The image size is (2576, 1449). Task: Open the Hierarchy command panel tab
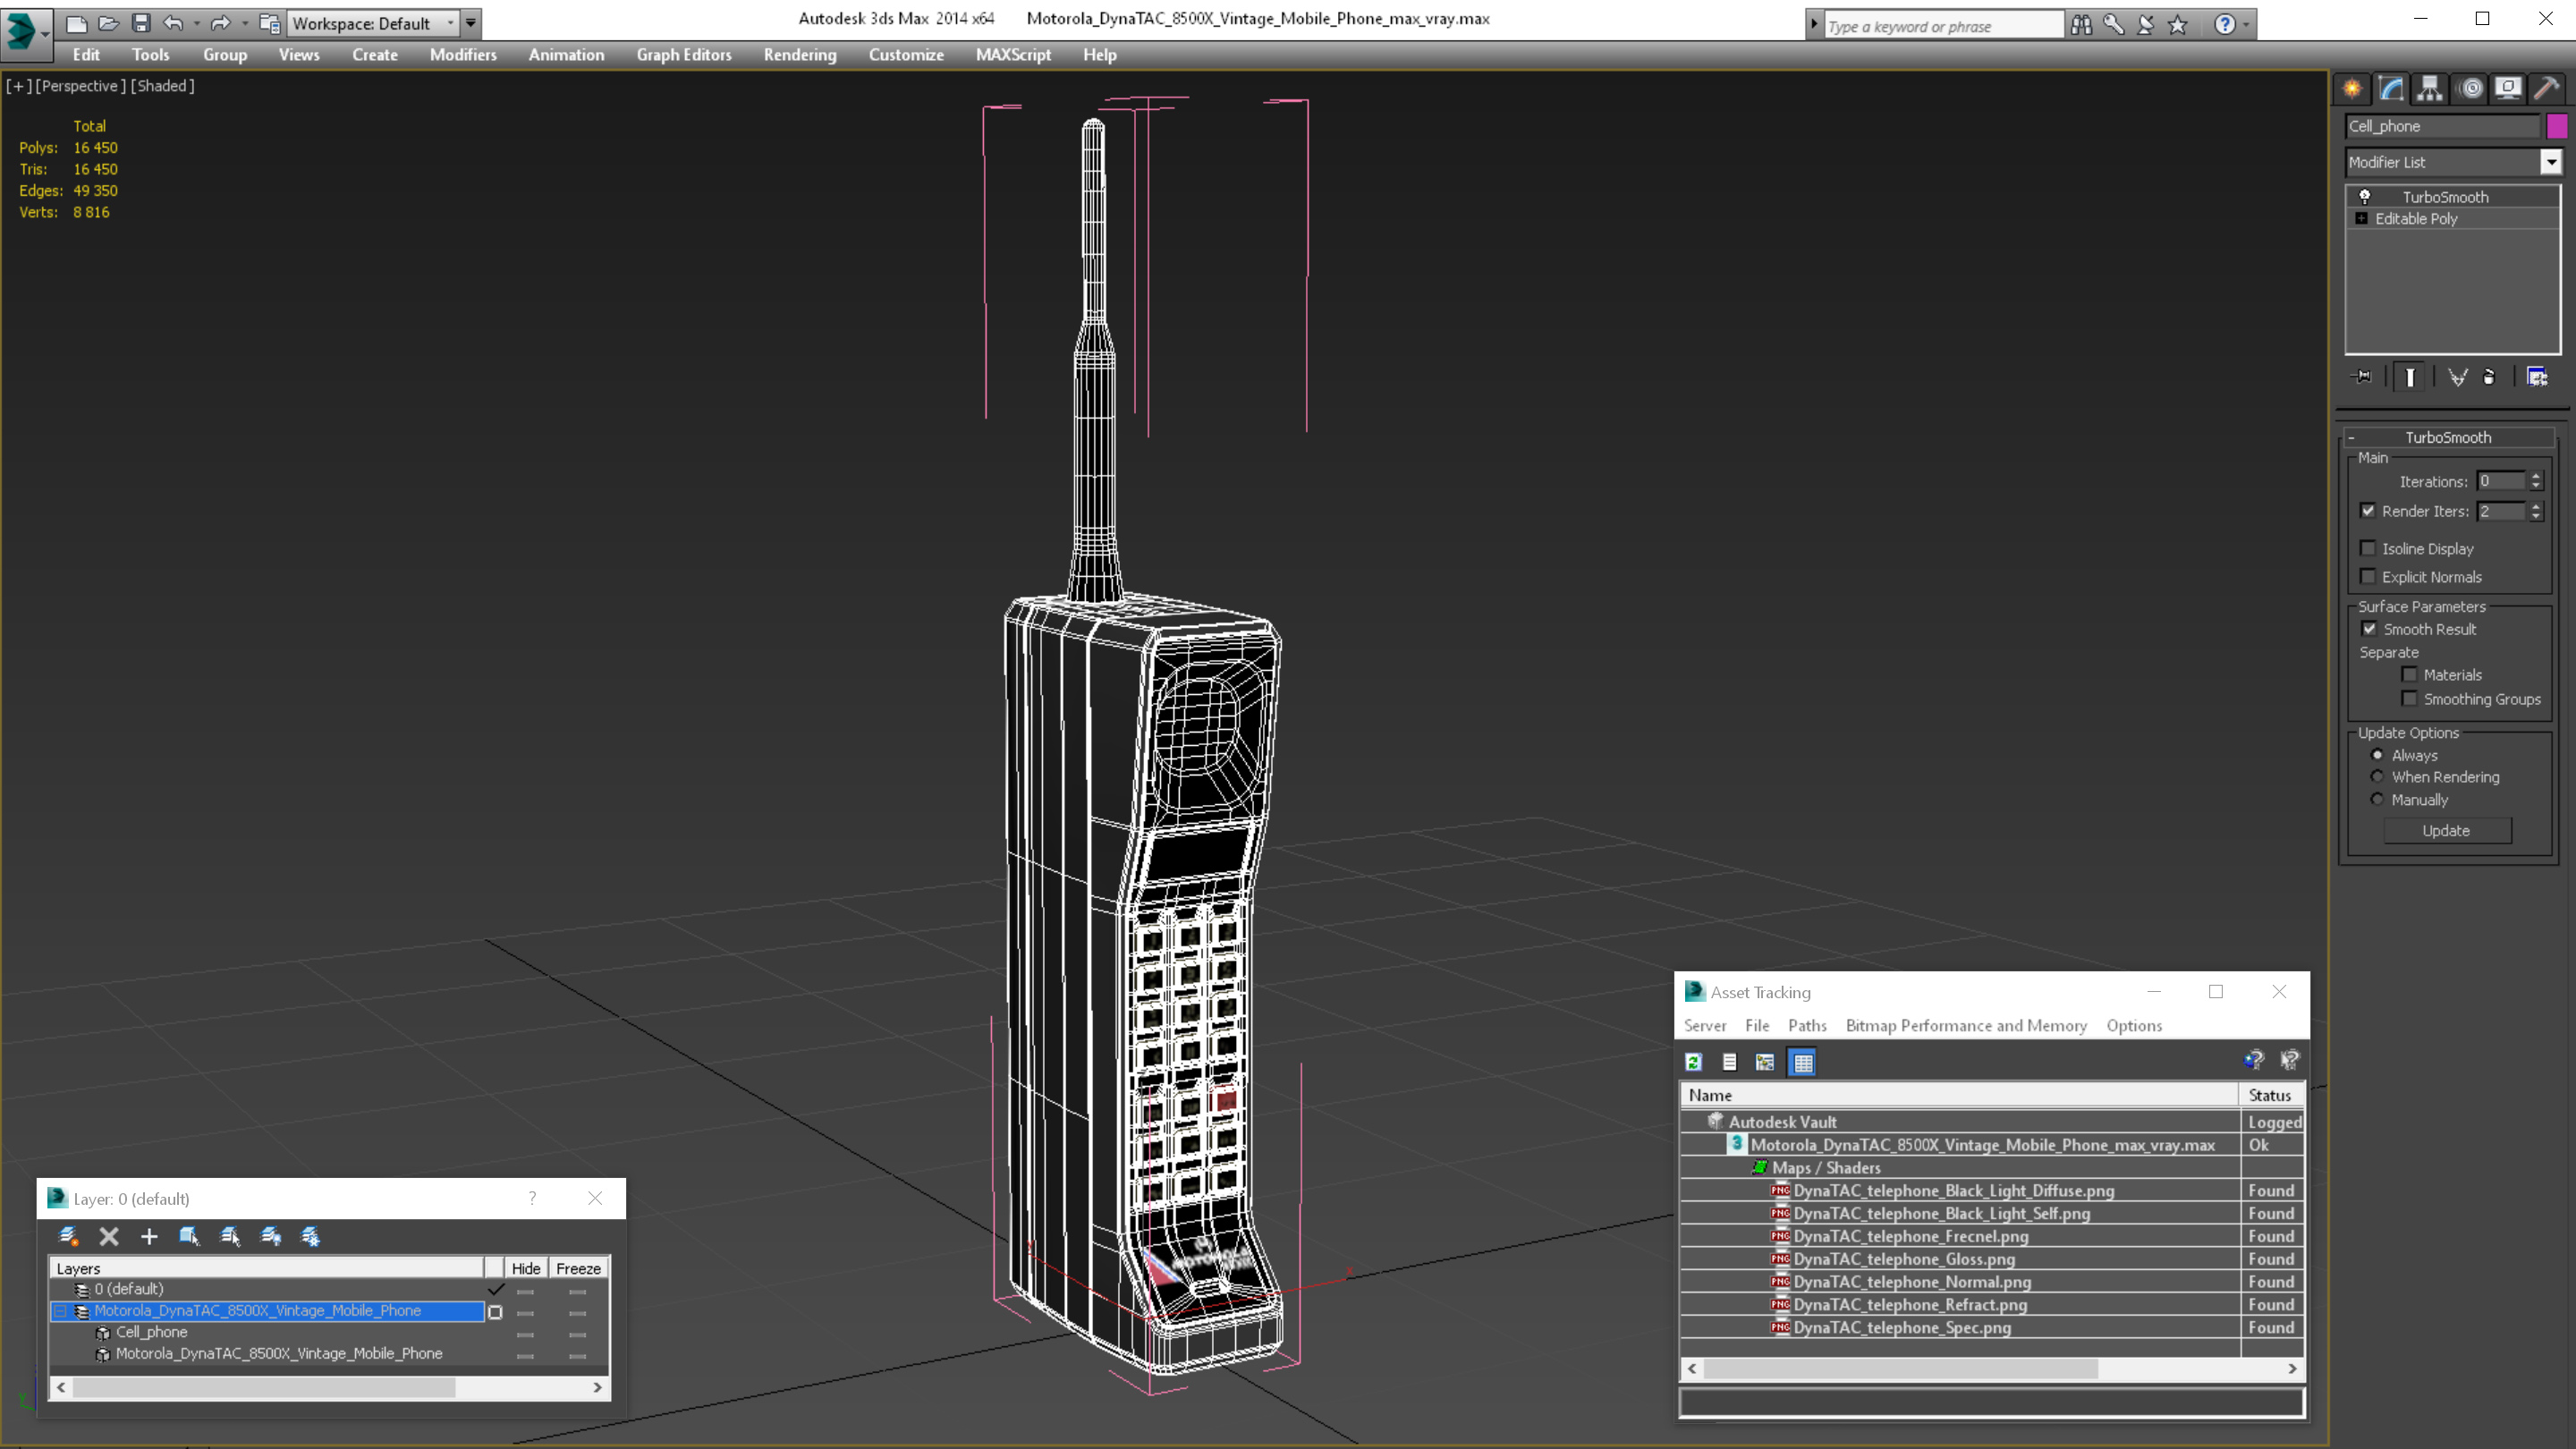(x=2430, y=88)
